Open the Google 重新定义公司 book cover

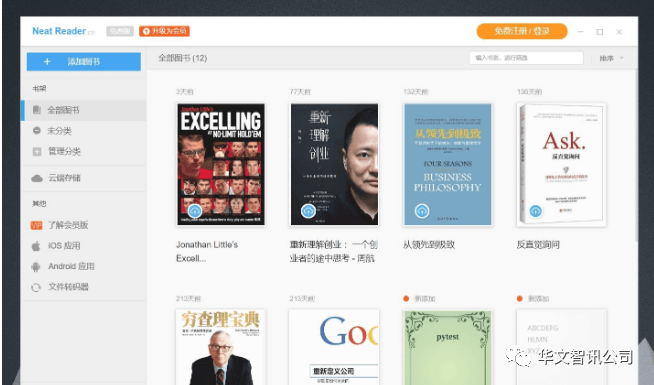[x=334, y=347]
